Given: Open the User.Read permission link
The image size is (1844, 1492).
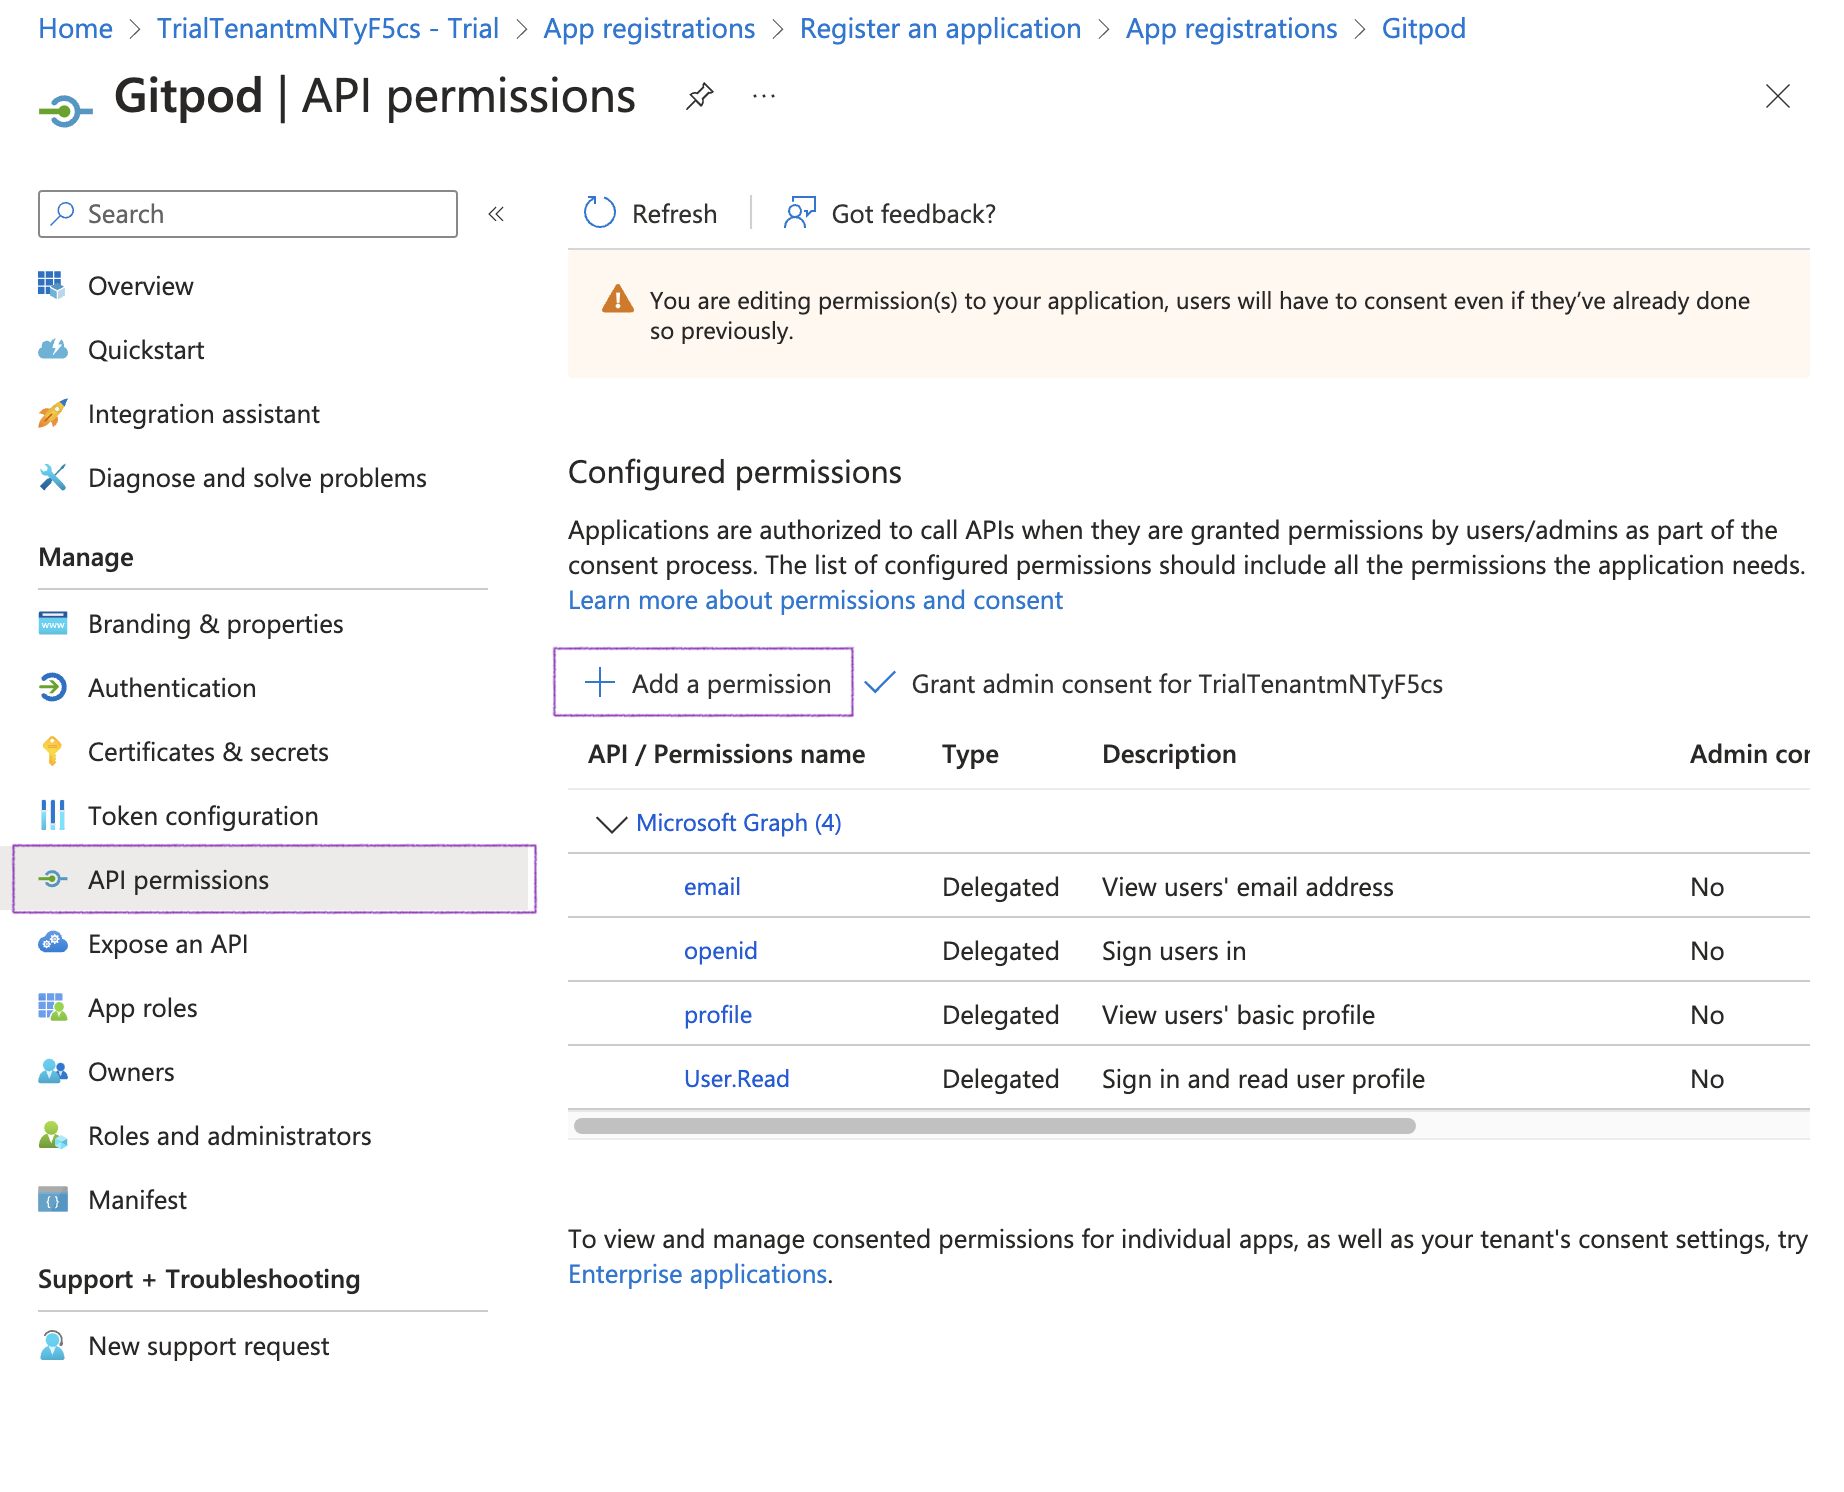Looking at the screenshot, I should tap(736, 1079).
